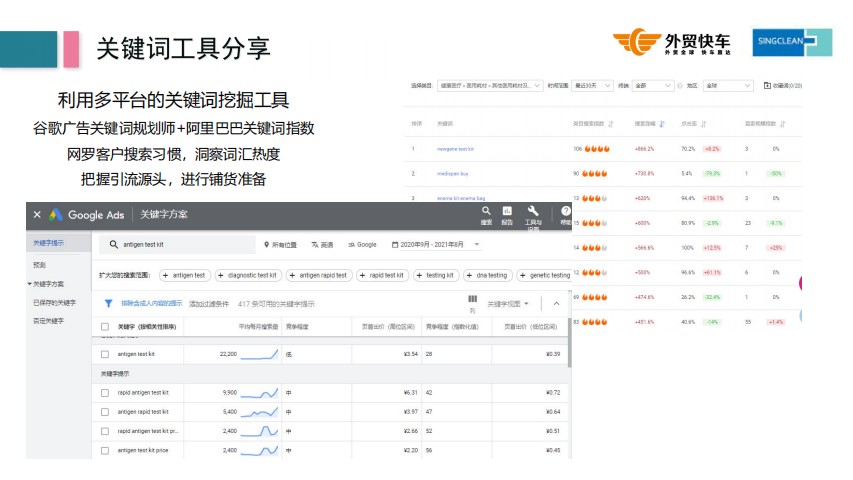The height and width of the screenshot is (480, 853).
Task: Click the plus icon on the antigen test chip
Action: tap(165, 275)
